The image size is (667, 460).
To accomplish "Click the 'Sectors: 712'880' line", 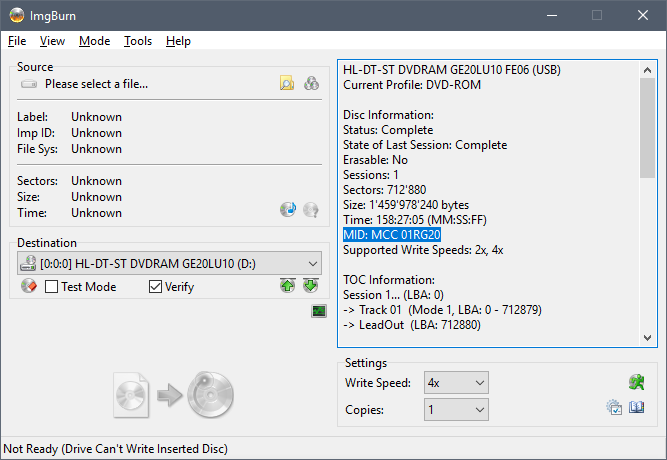I will (385, 190).
